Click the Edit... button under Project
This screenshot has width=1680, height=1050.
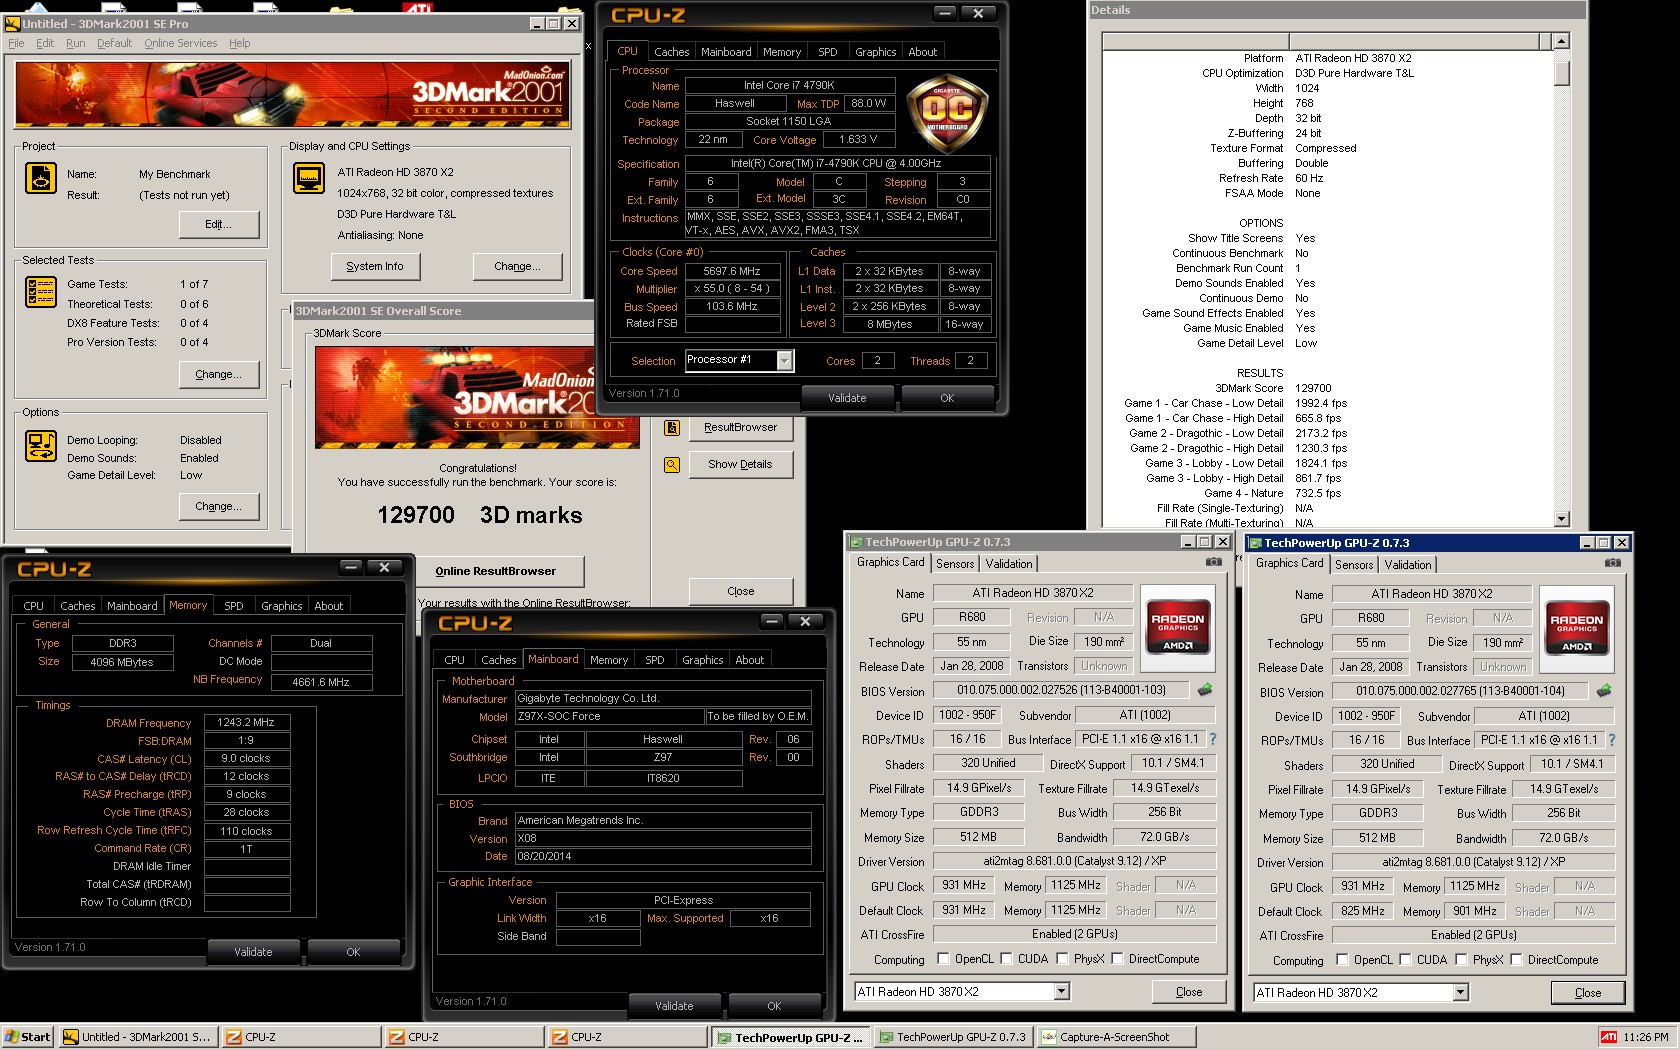pos(218,225)
